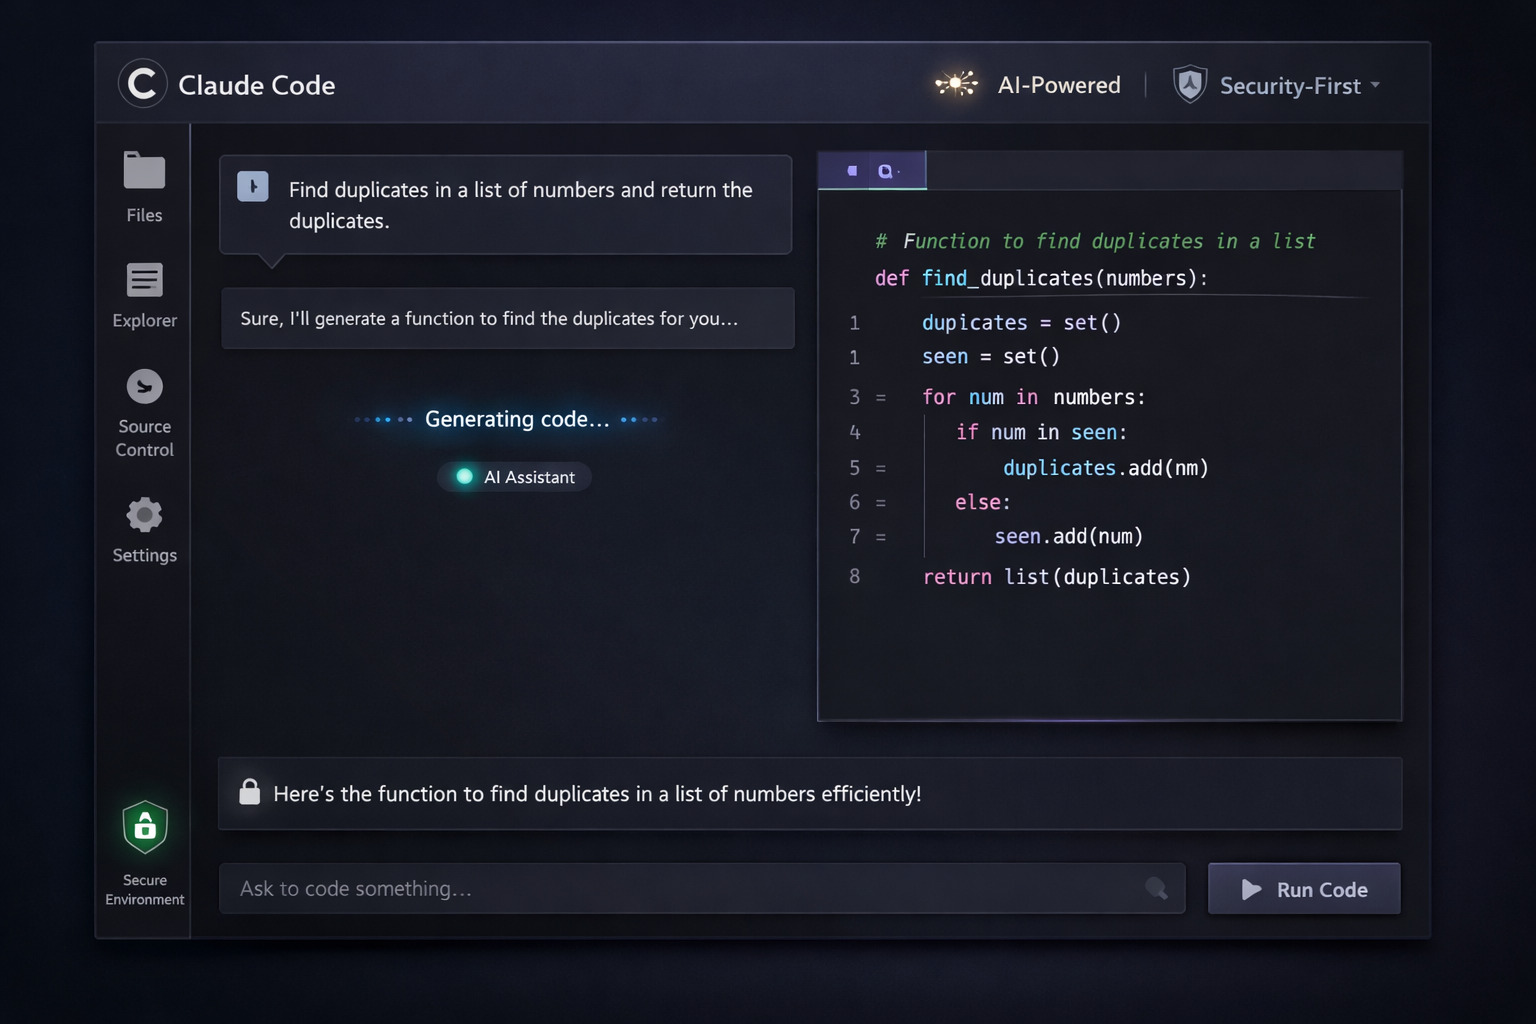Viewport: 1536px width, 1024px height.
Task: Click the Secure Environment shield icon
Action: [145, 827]
